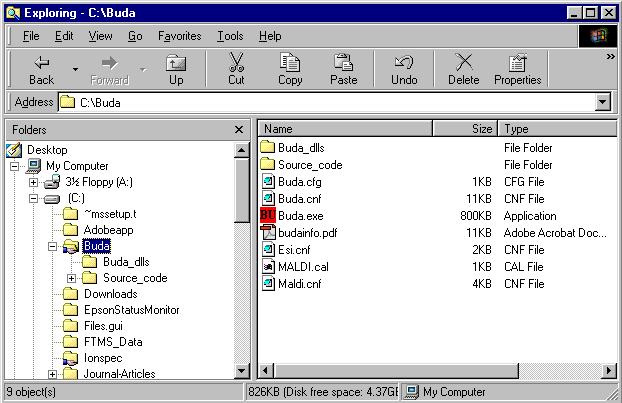Select the 3½ Floppy (A:) drive icon
This screenshot has height=403, width=622.
pos(52,182)
